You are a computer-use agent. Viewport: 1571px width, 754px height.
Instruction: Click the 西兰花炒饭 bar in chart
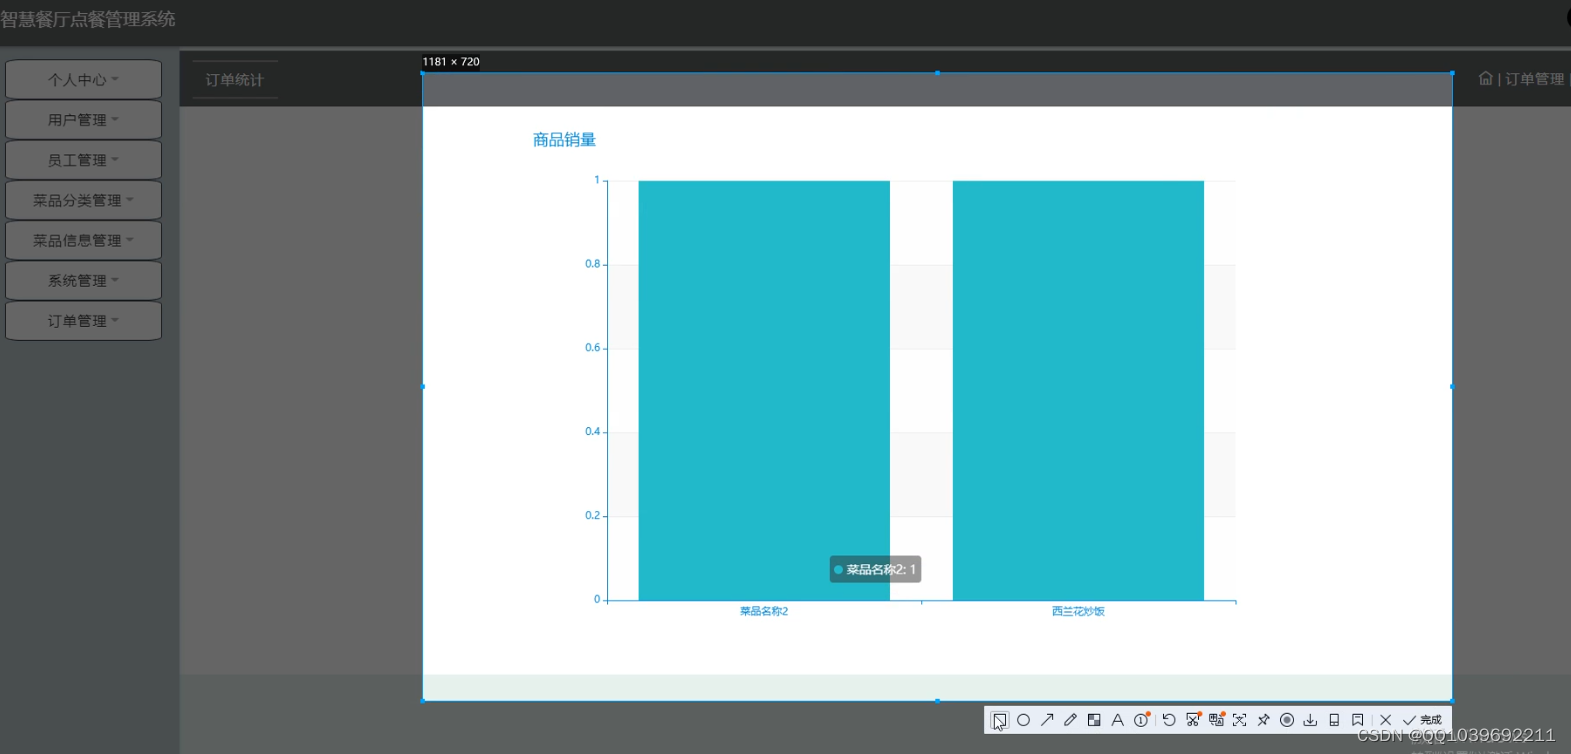pyautogui.click(x=1078, y=390)
